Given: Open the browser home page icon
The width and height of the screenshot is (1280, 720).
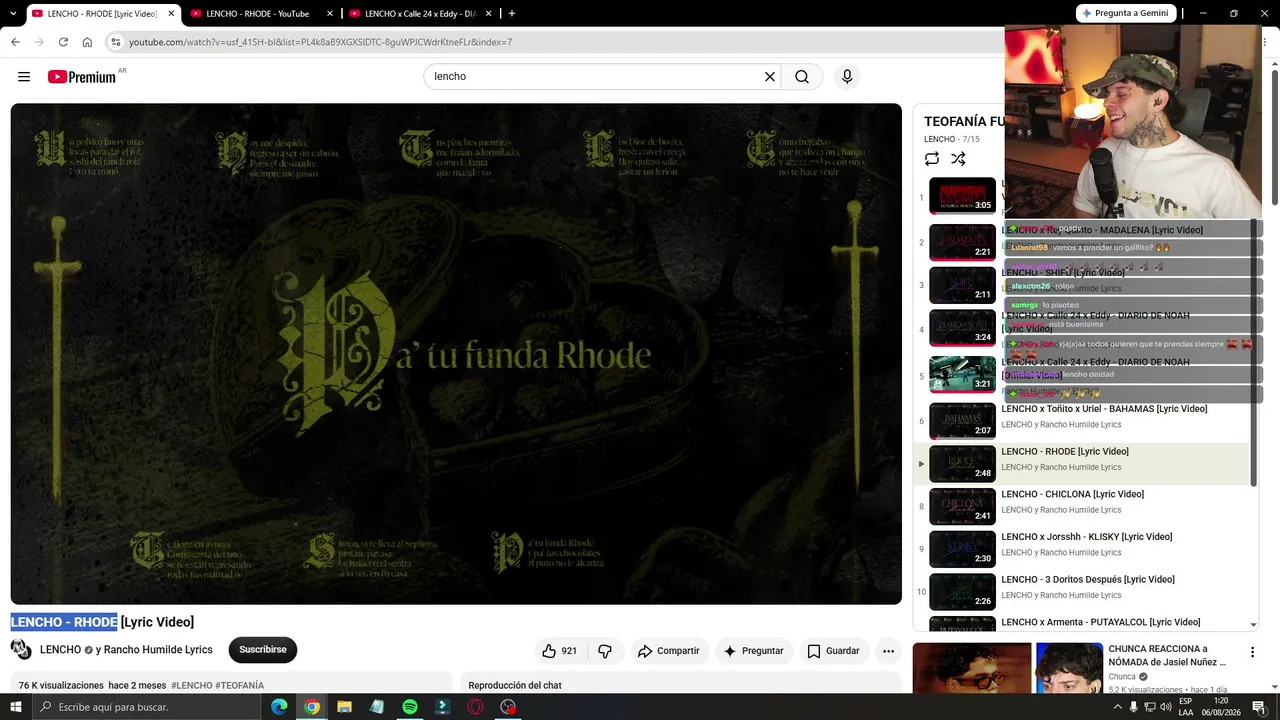Looking at the screenshot, I should click(x=87, y=42).
